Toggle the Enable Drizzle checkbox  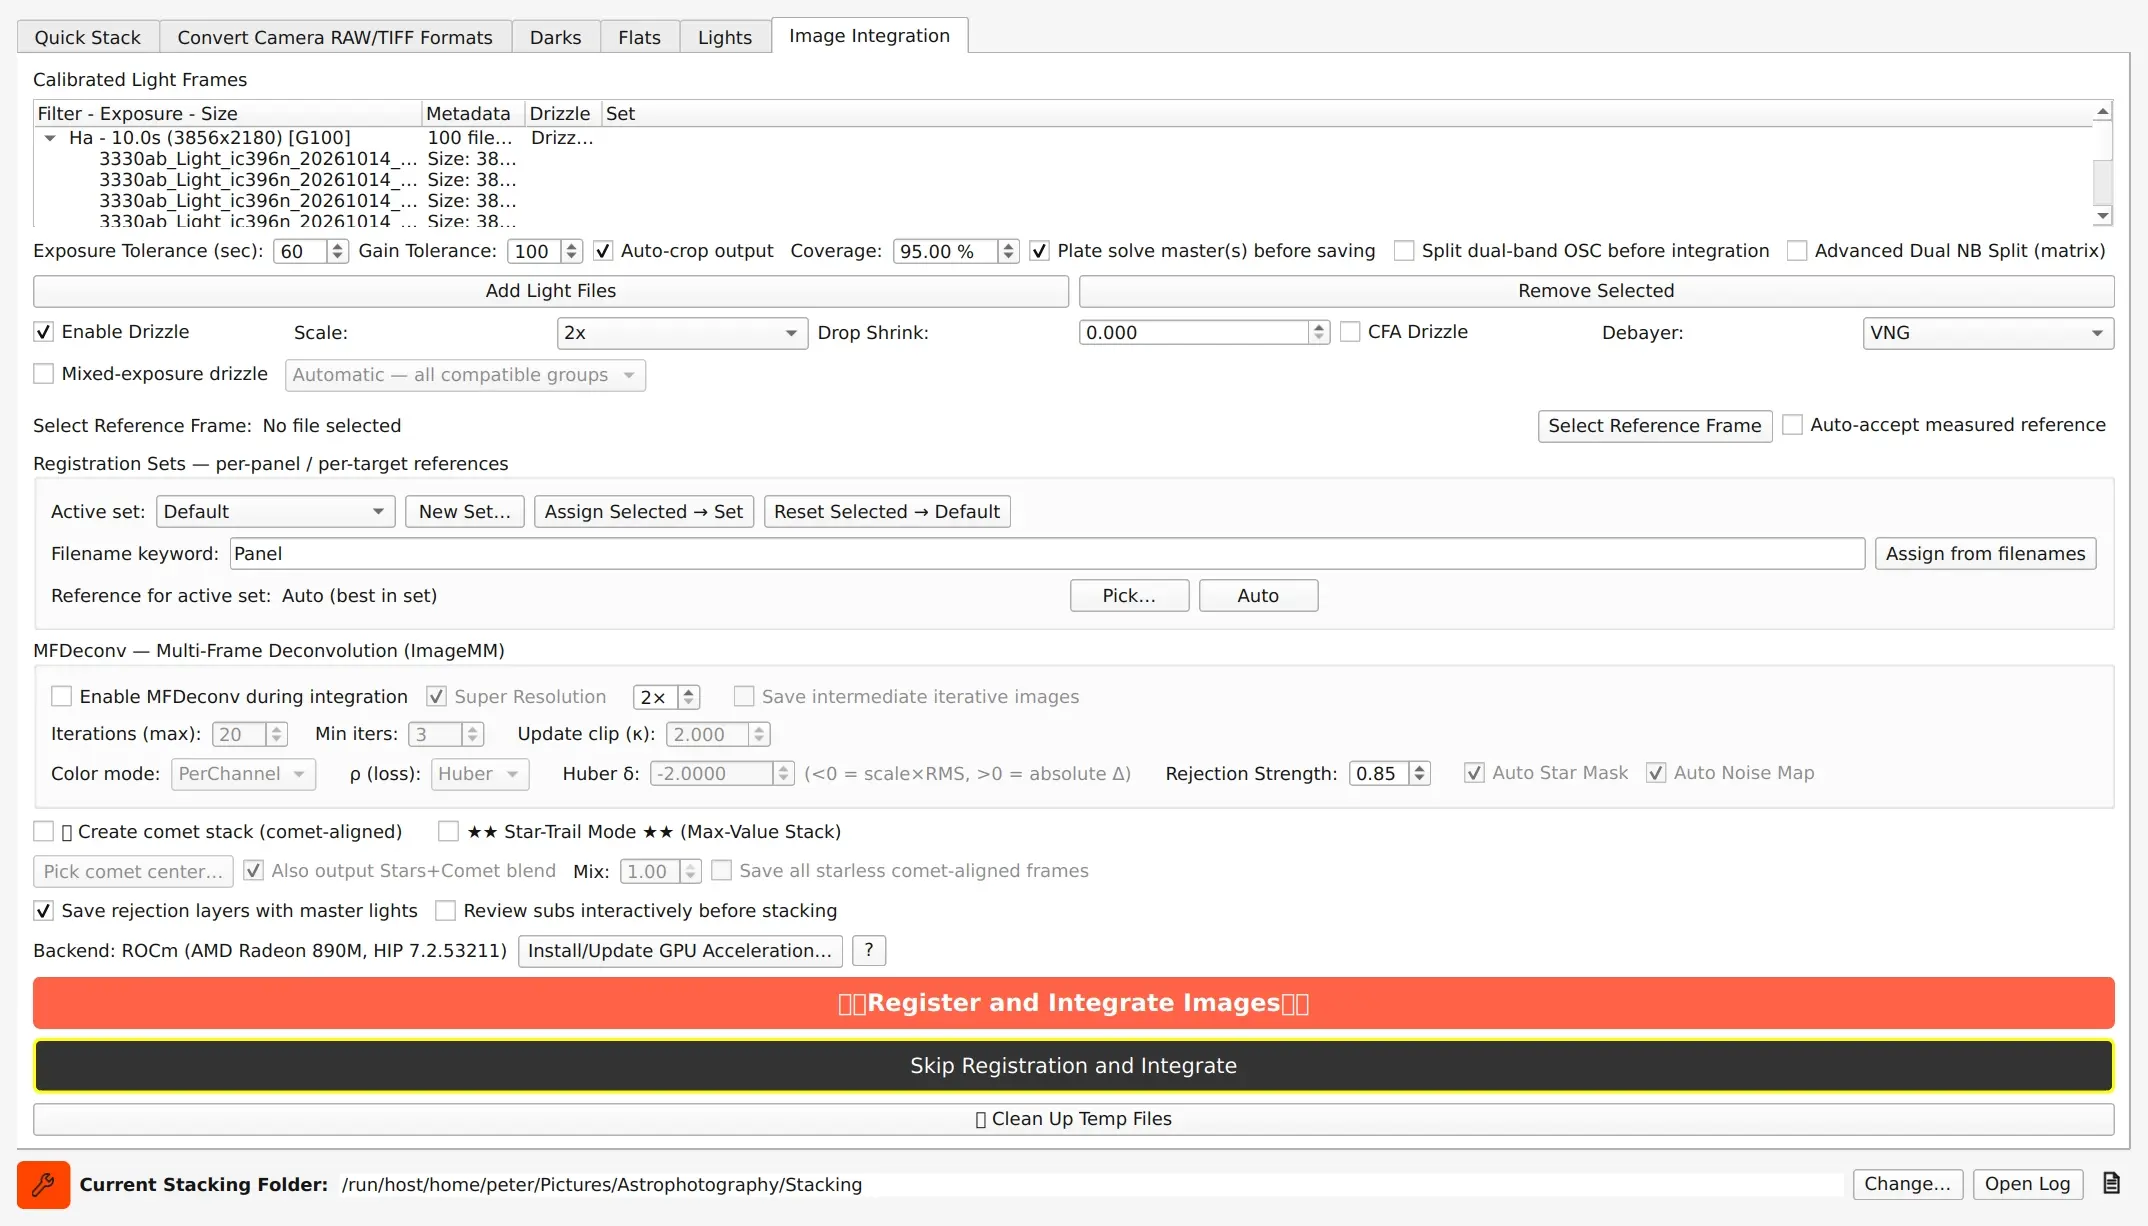coord(44,332)
